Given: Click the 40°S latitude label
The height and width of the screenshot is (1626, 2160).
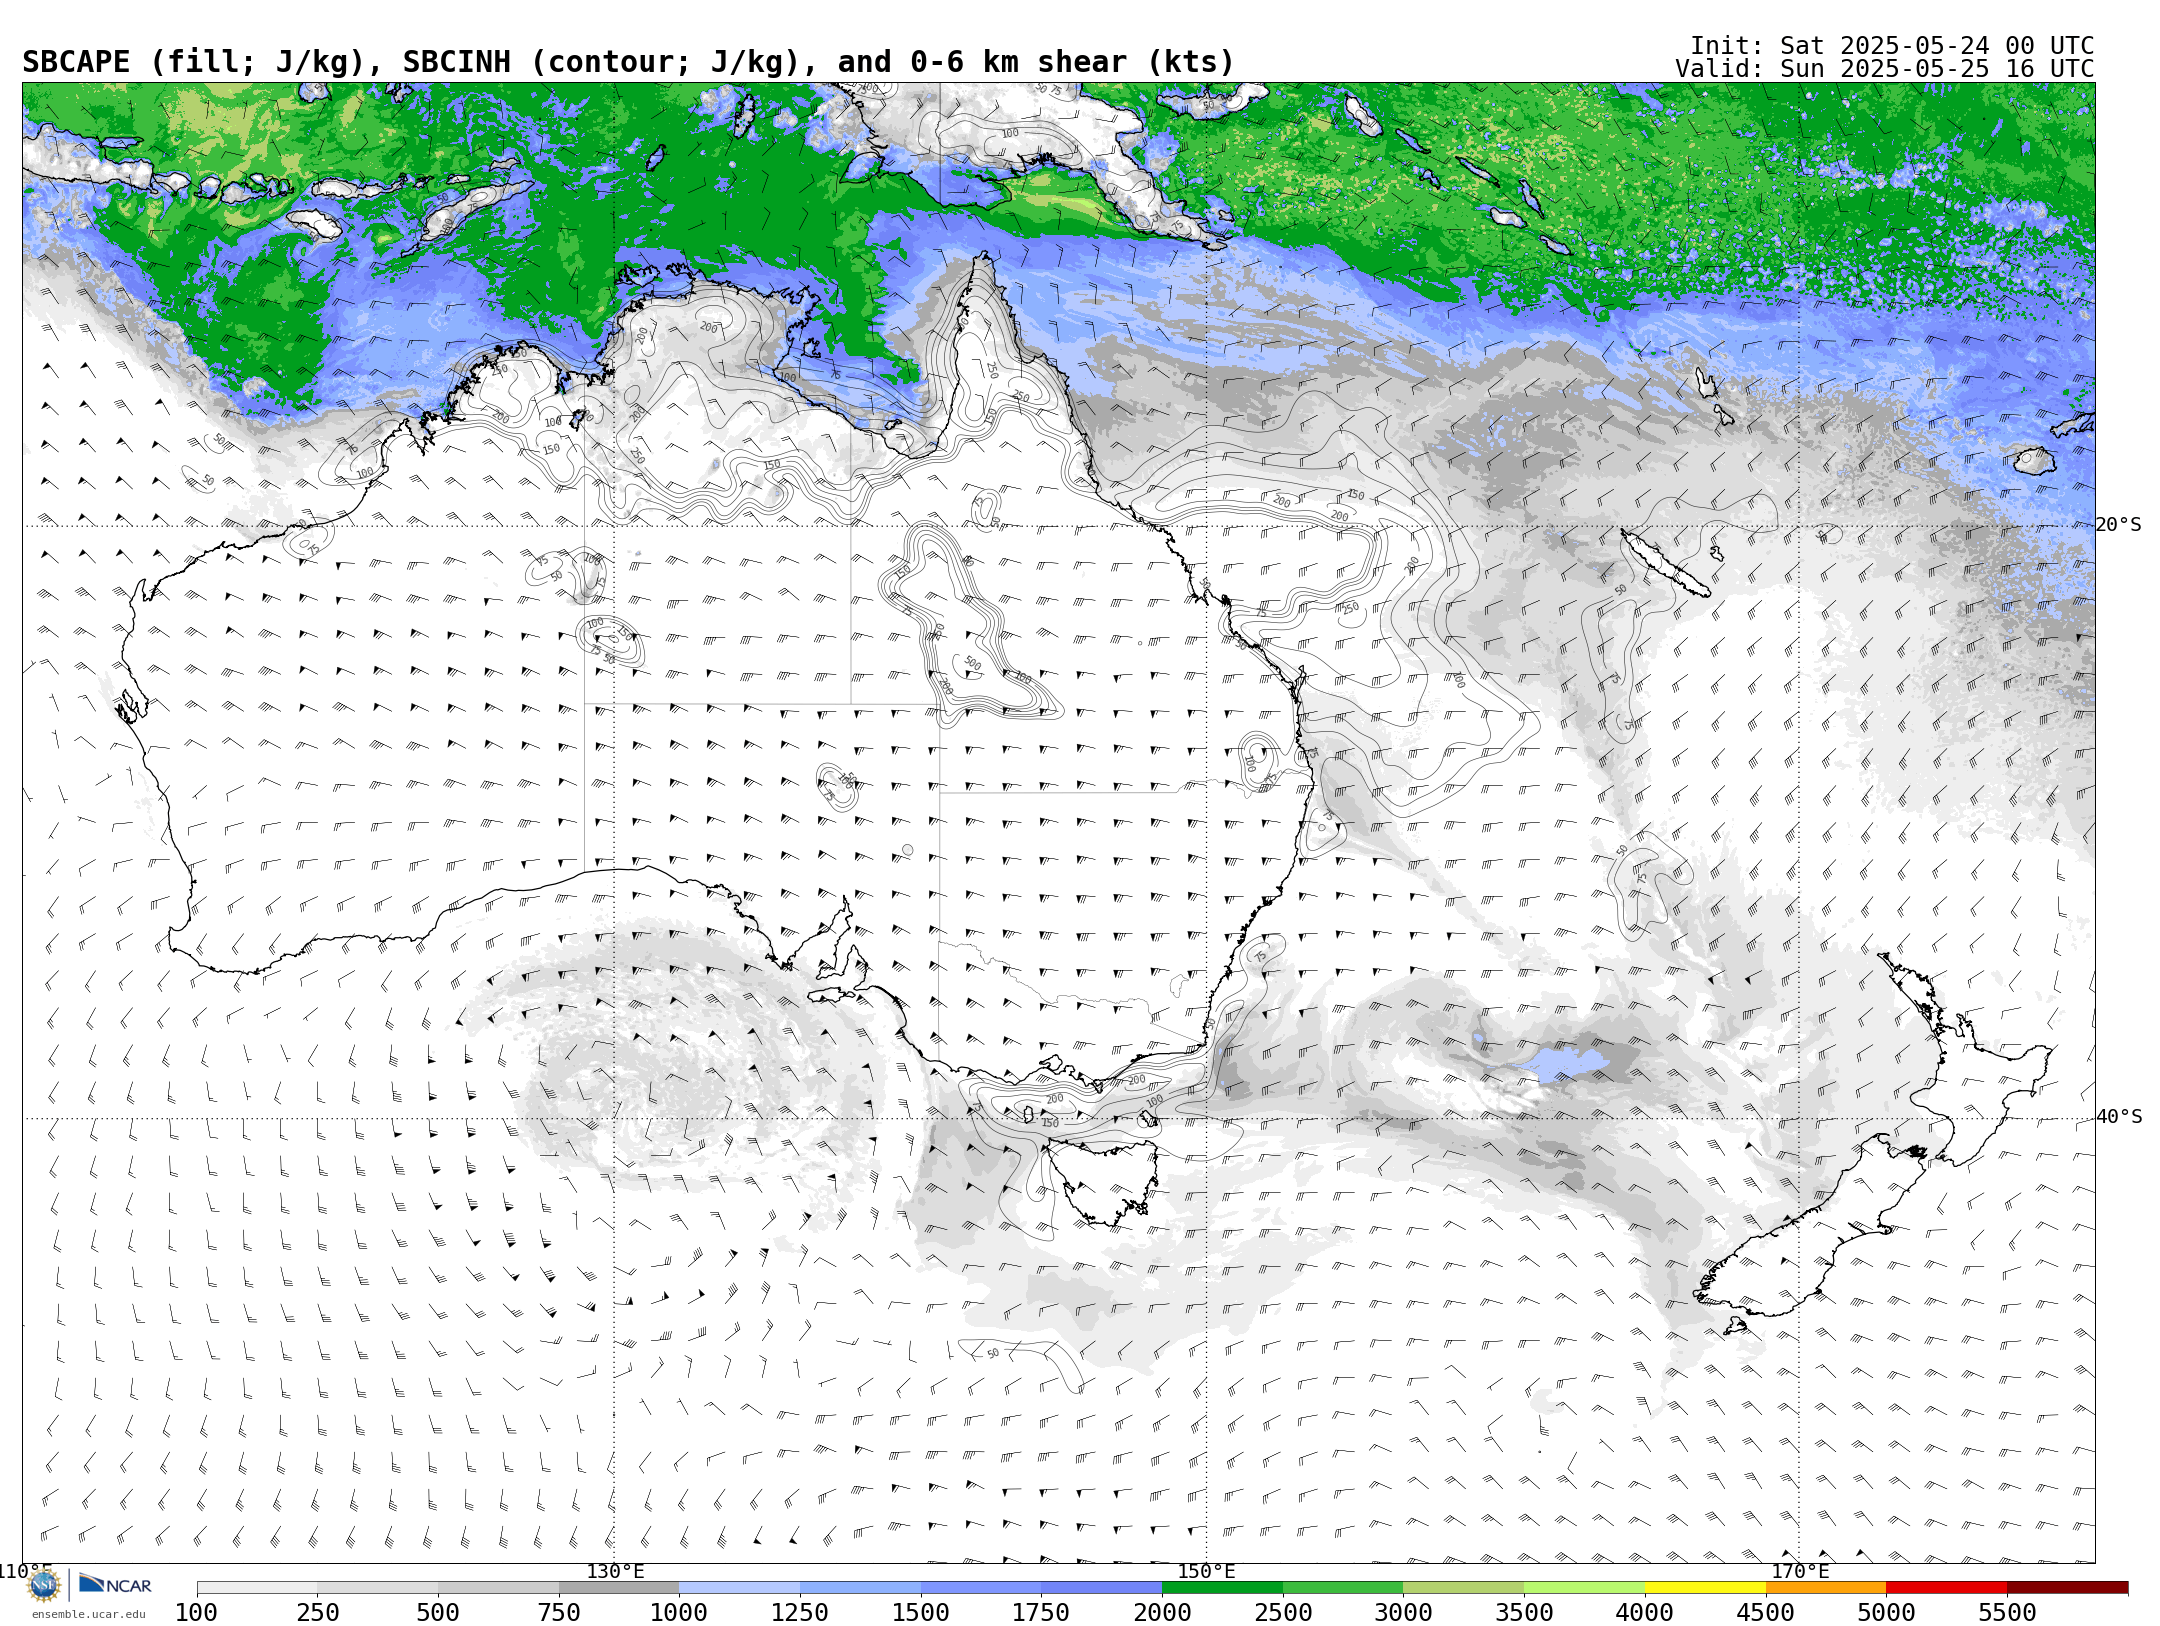Looking at the screenshot, I should click(x=2119, y=1117).
